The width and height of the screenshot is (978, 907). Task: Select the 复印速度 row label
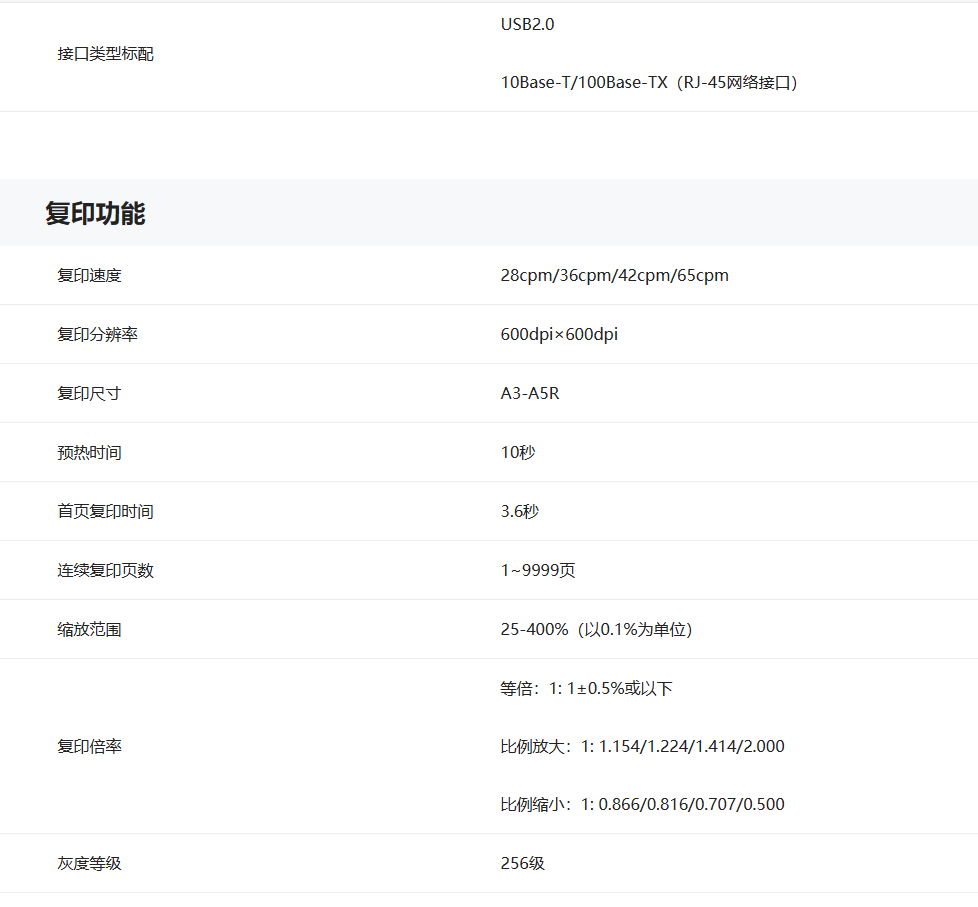tap(89, 275)
